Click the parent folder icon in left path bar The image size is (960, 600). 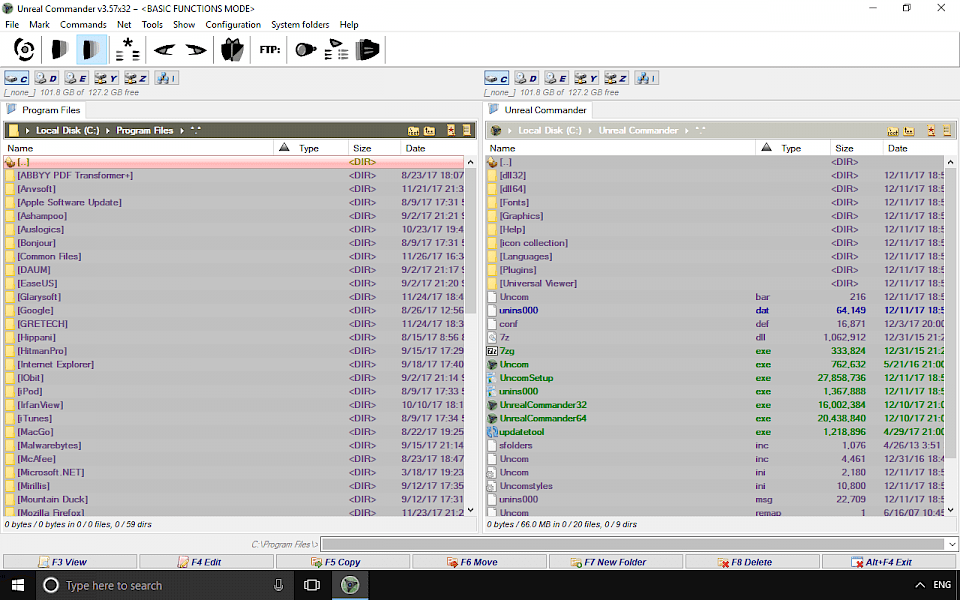[430, 131]
